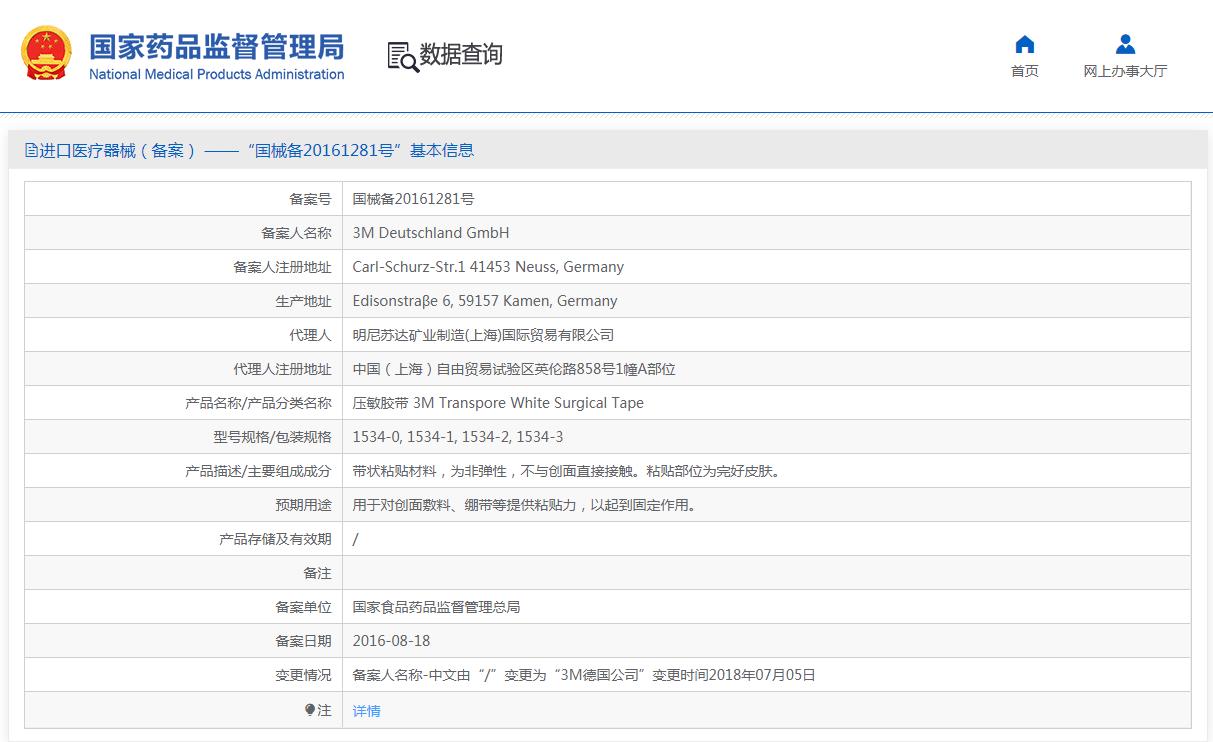The image size is (1213, 742).
Task: Click the 产品存储及有效期 row label
Action: pos(275,539)
